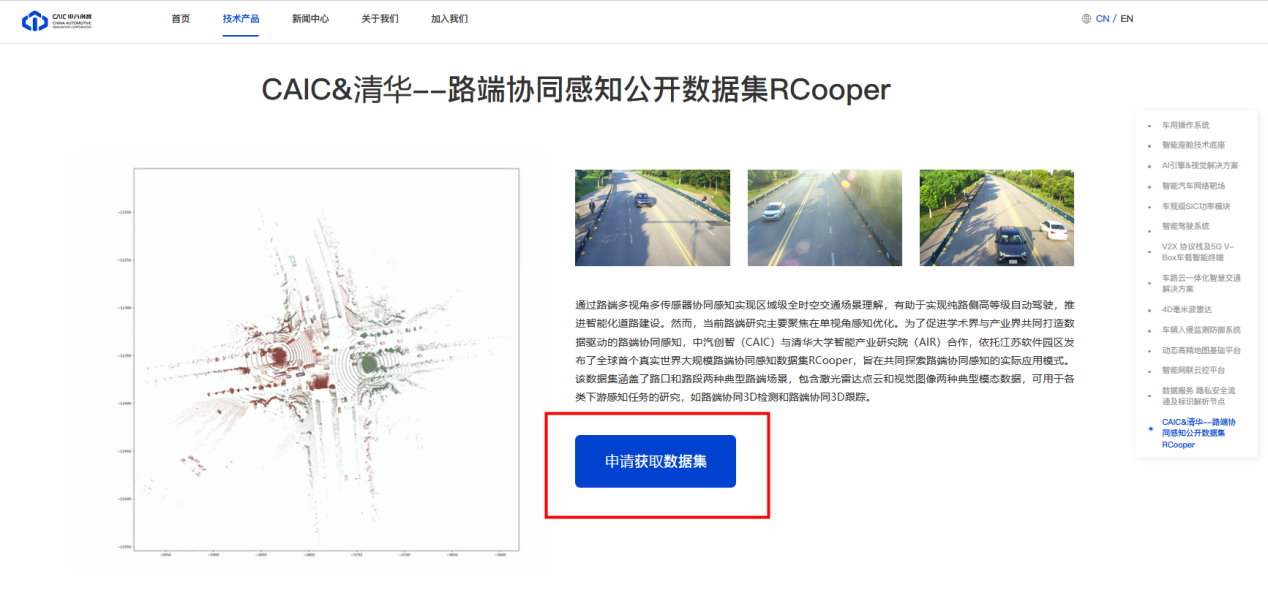Image resolution: width=1268 pixels, height=601 pixels.
Task: Select 车用操作系统 in the side navigation
Action: pyautogui.click(x=1185, y=125)
